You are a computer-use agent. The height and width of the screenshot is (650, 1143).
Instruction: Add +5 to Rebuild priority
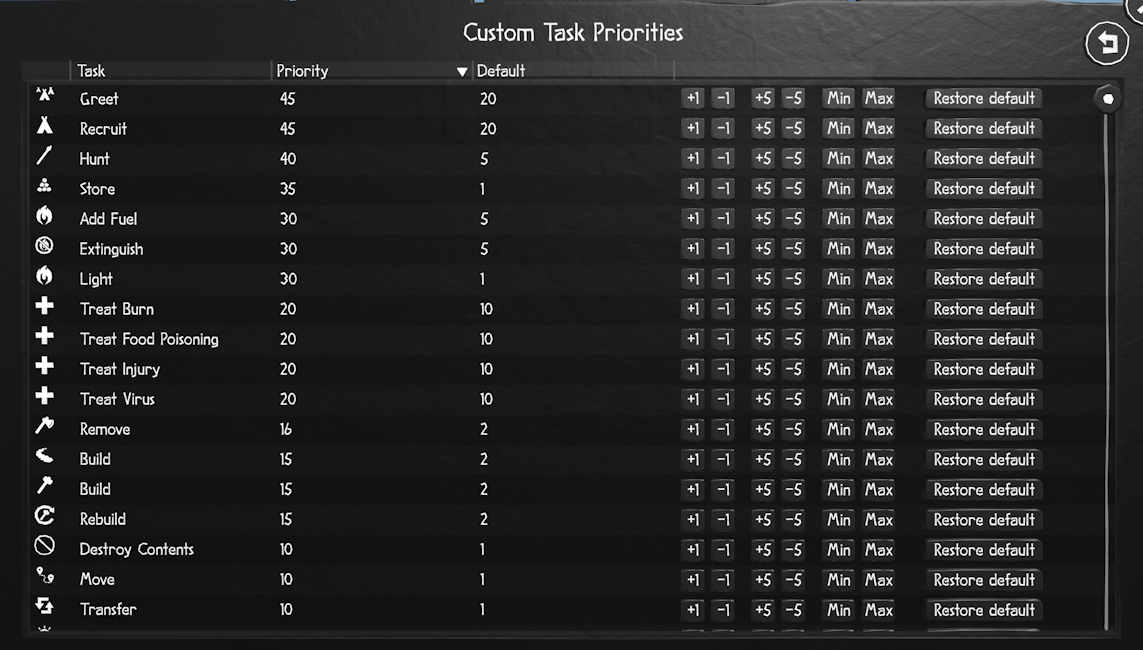(x=762, y=519)
